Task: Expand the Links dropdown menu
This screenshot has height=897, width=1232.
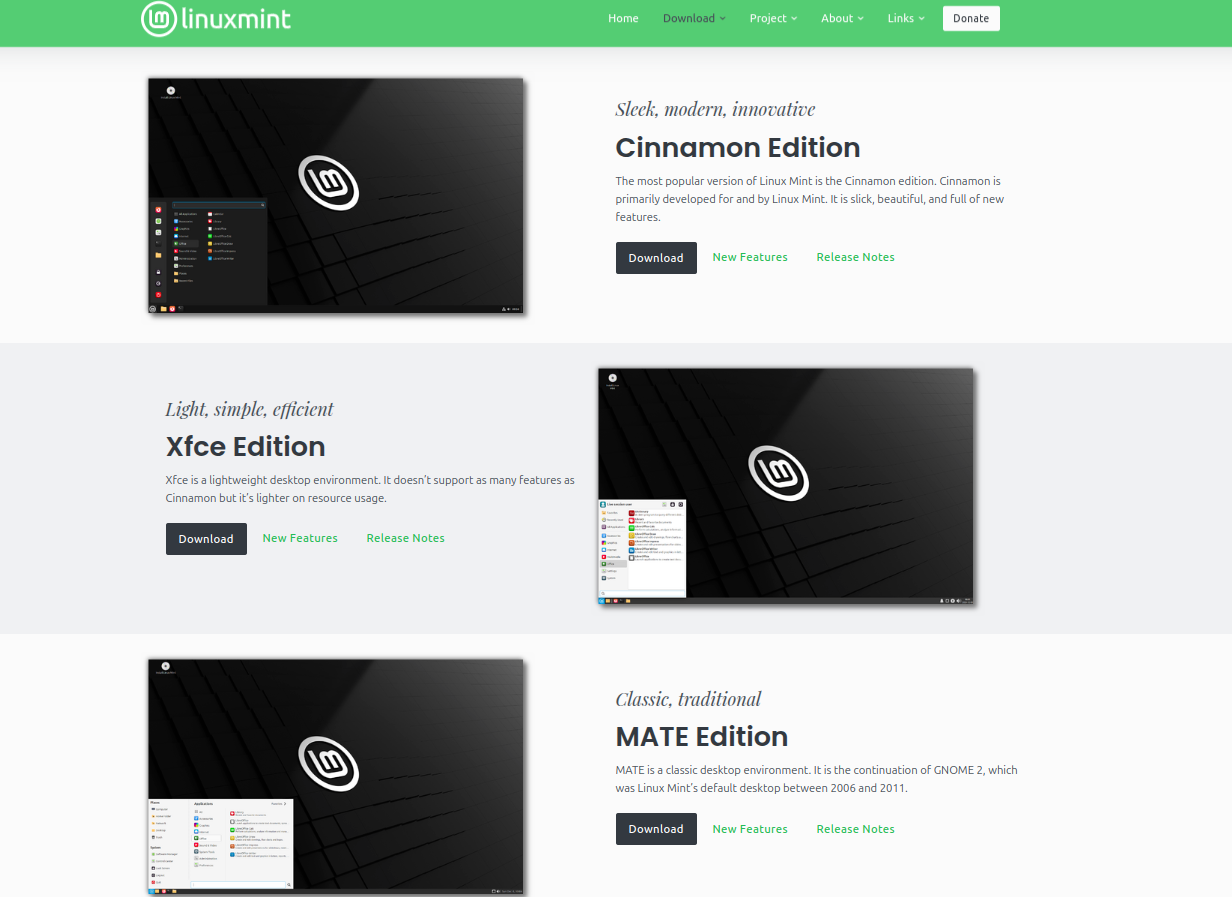Action: coord(906,18)
